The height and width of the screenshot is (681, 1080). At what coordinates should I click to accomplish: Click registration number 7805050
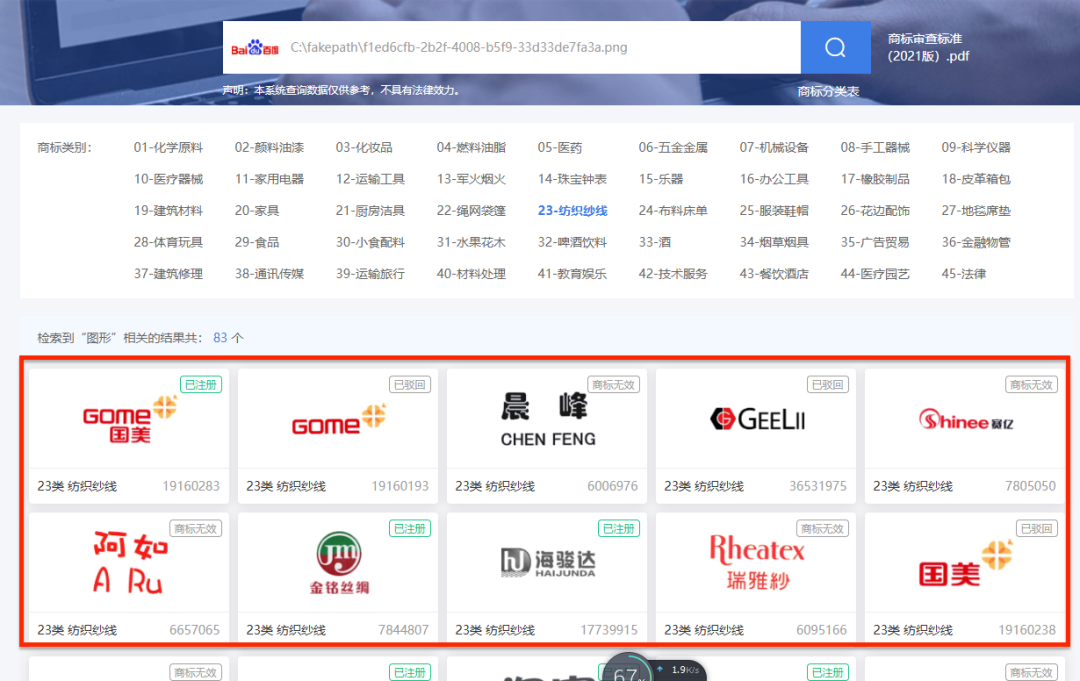tap(1030, 486)
